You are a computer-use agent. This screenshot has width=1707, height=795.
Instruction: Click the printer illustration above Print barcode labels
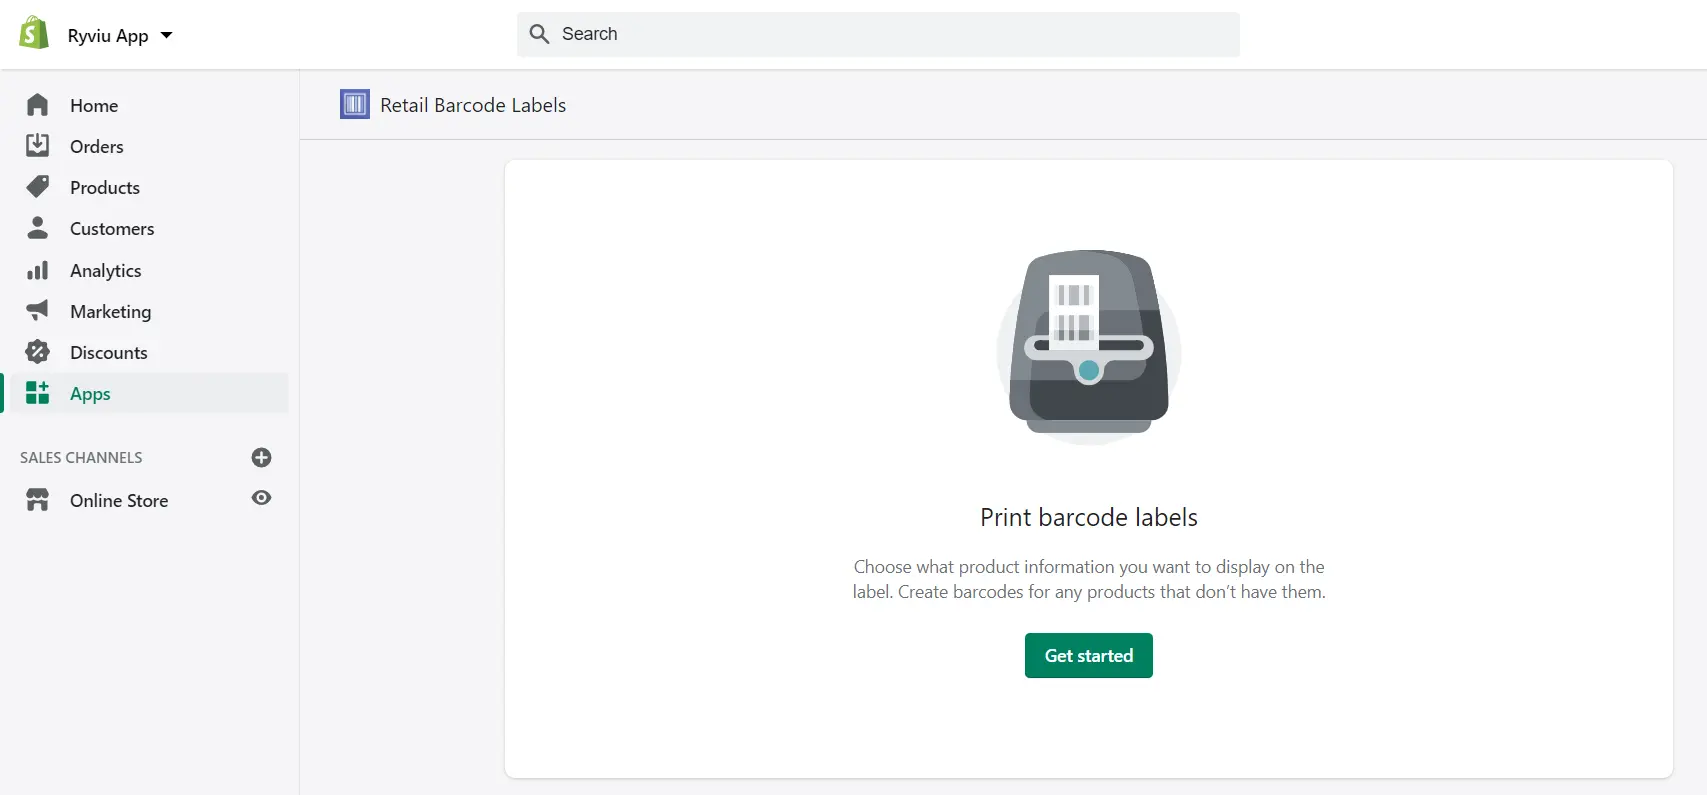click(x=1088, y=346)
